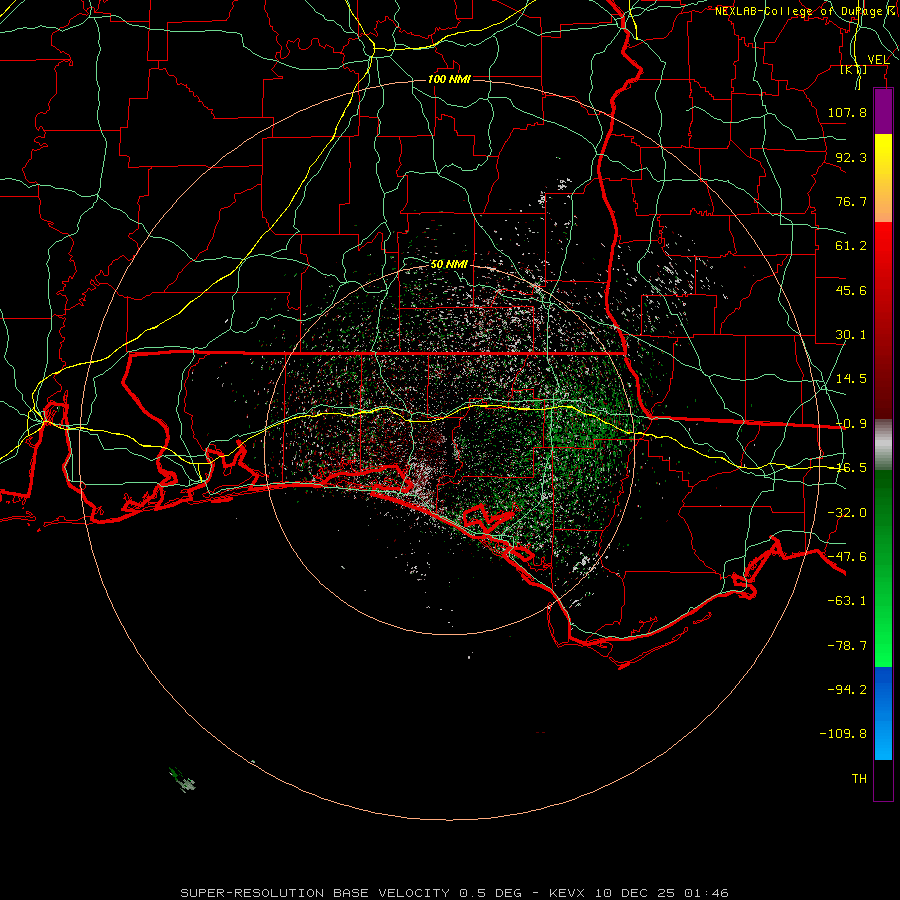Select the 45.6 legend value
Viewport: 900px width, 900px height.
click(x=851, y=290)
